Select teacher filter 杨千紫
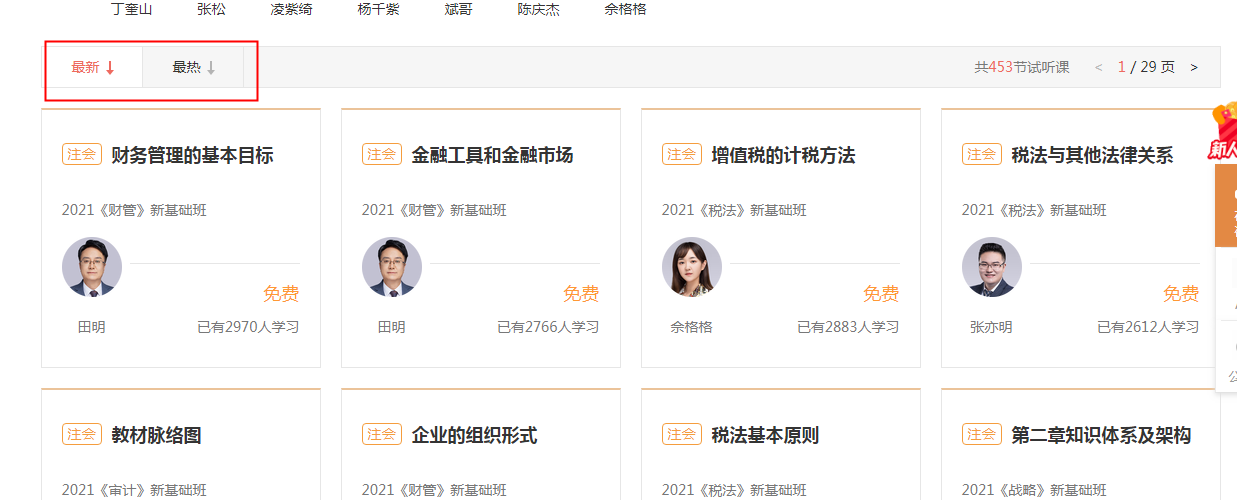Screen dimensions: 1237x500 (x=378, y=10)
